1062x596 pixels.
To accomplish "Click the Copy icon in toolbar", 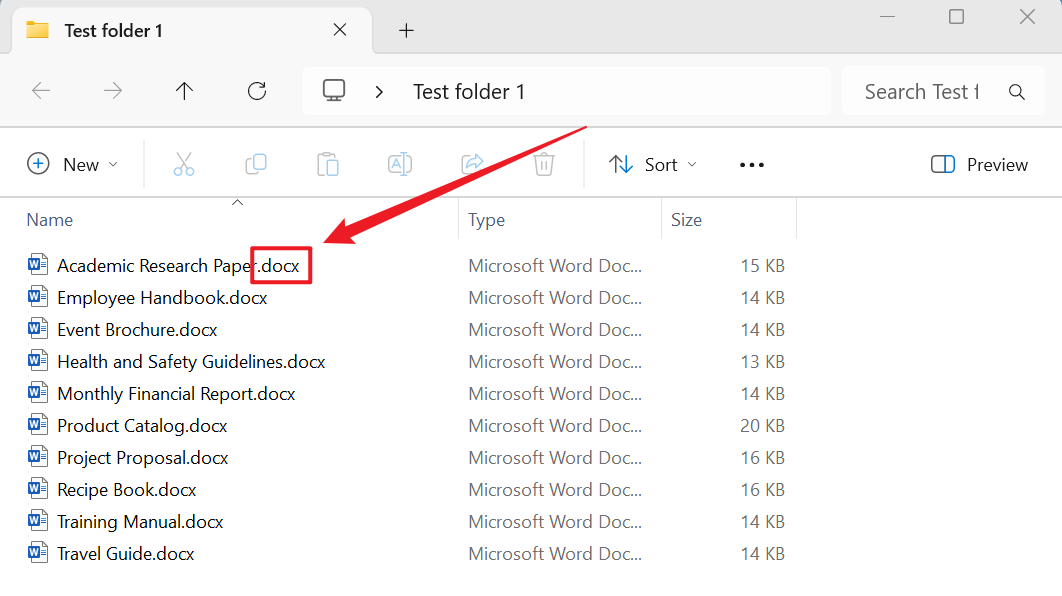I will 256,165.
